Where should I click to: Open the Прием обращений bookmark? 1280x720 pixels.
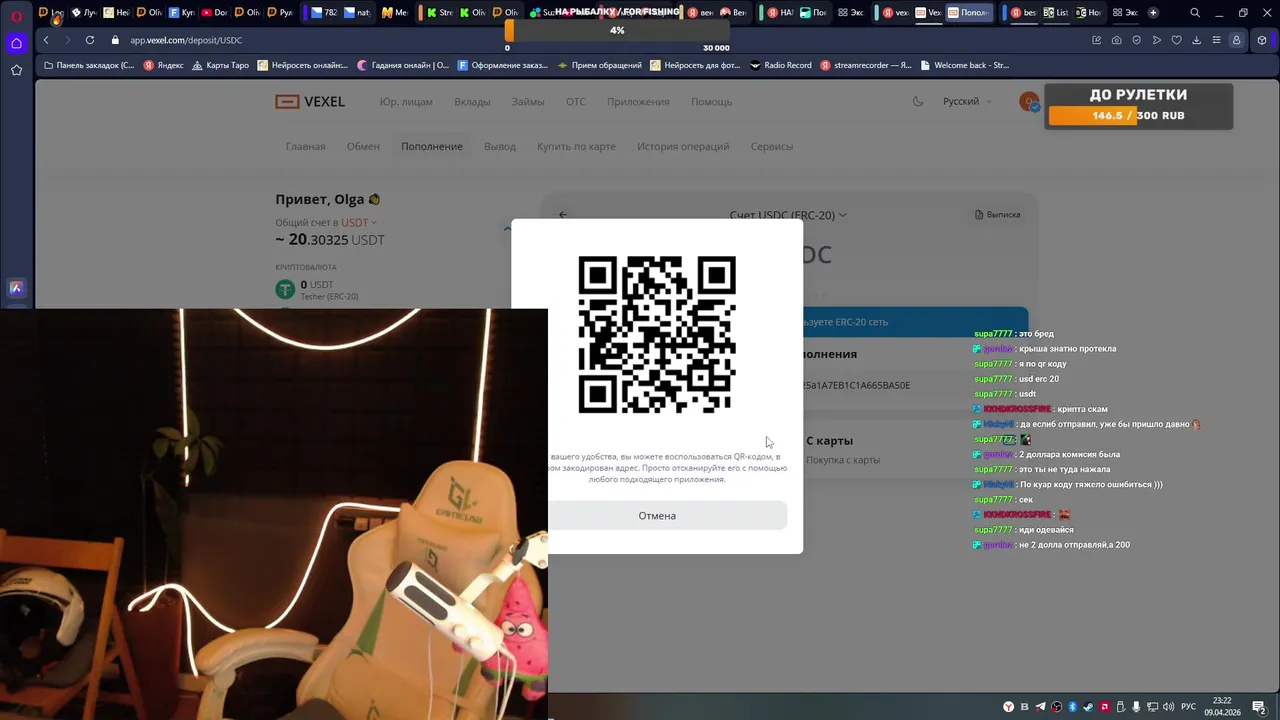click(599, 65)
